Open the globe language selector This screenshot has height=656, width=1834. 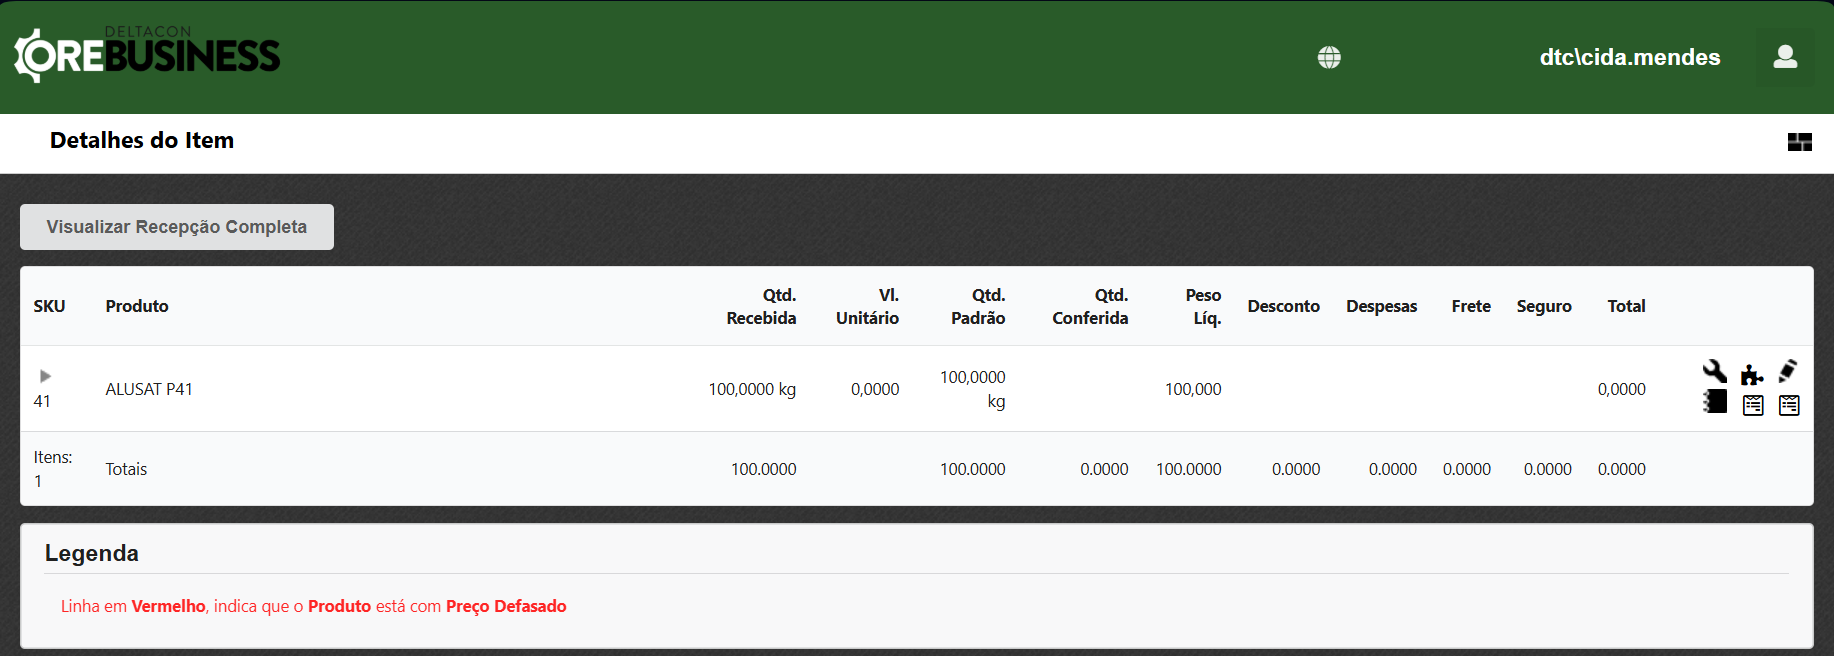[x=1329, y=58]
